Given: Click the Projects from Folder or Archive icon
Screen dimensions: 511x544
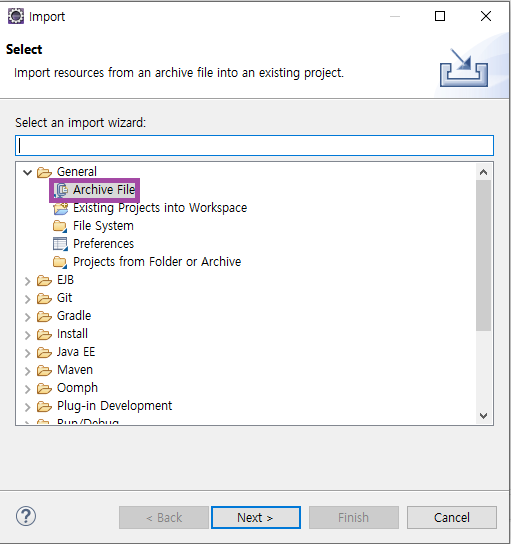Looking at the screenshot, I should pos(60,262).
